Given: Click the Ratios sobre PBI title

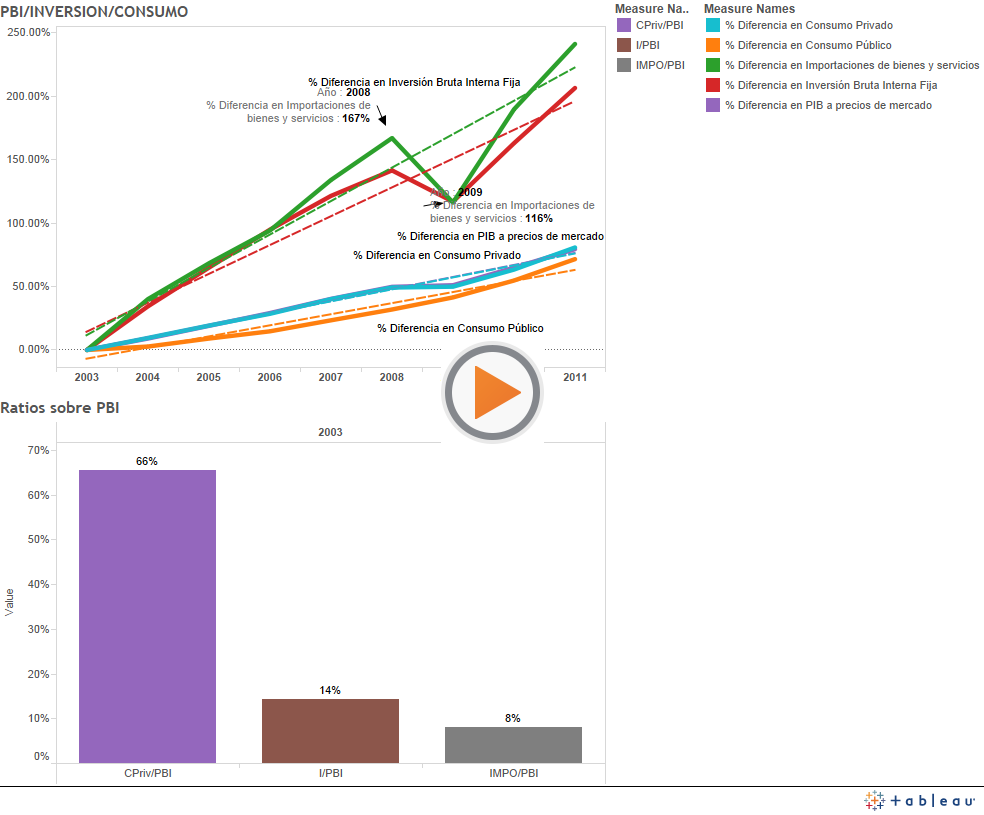Looking at the screenshot, I should (x=60, y=407).
